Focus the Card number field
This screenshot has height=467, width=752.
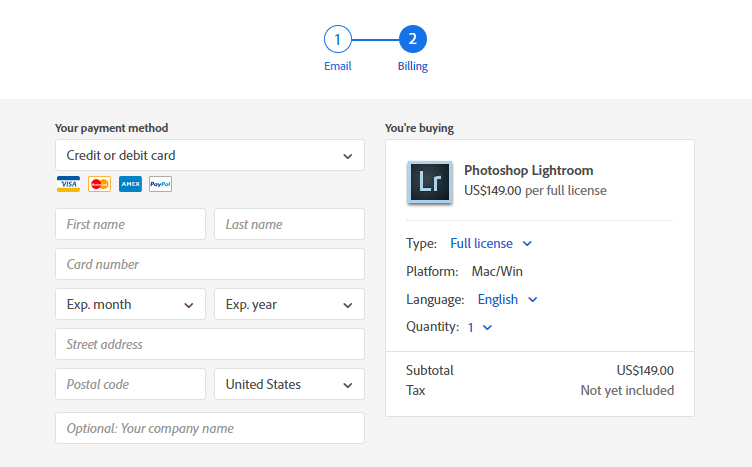(210, 264)
